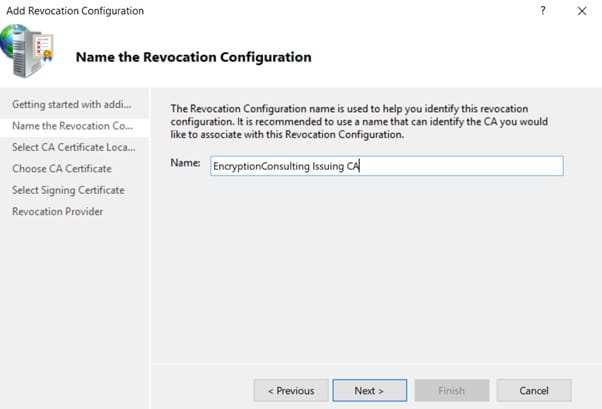Click the globe in the wizard header icon
Screen dimensions: 602x409
(x=19, y=47)
